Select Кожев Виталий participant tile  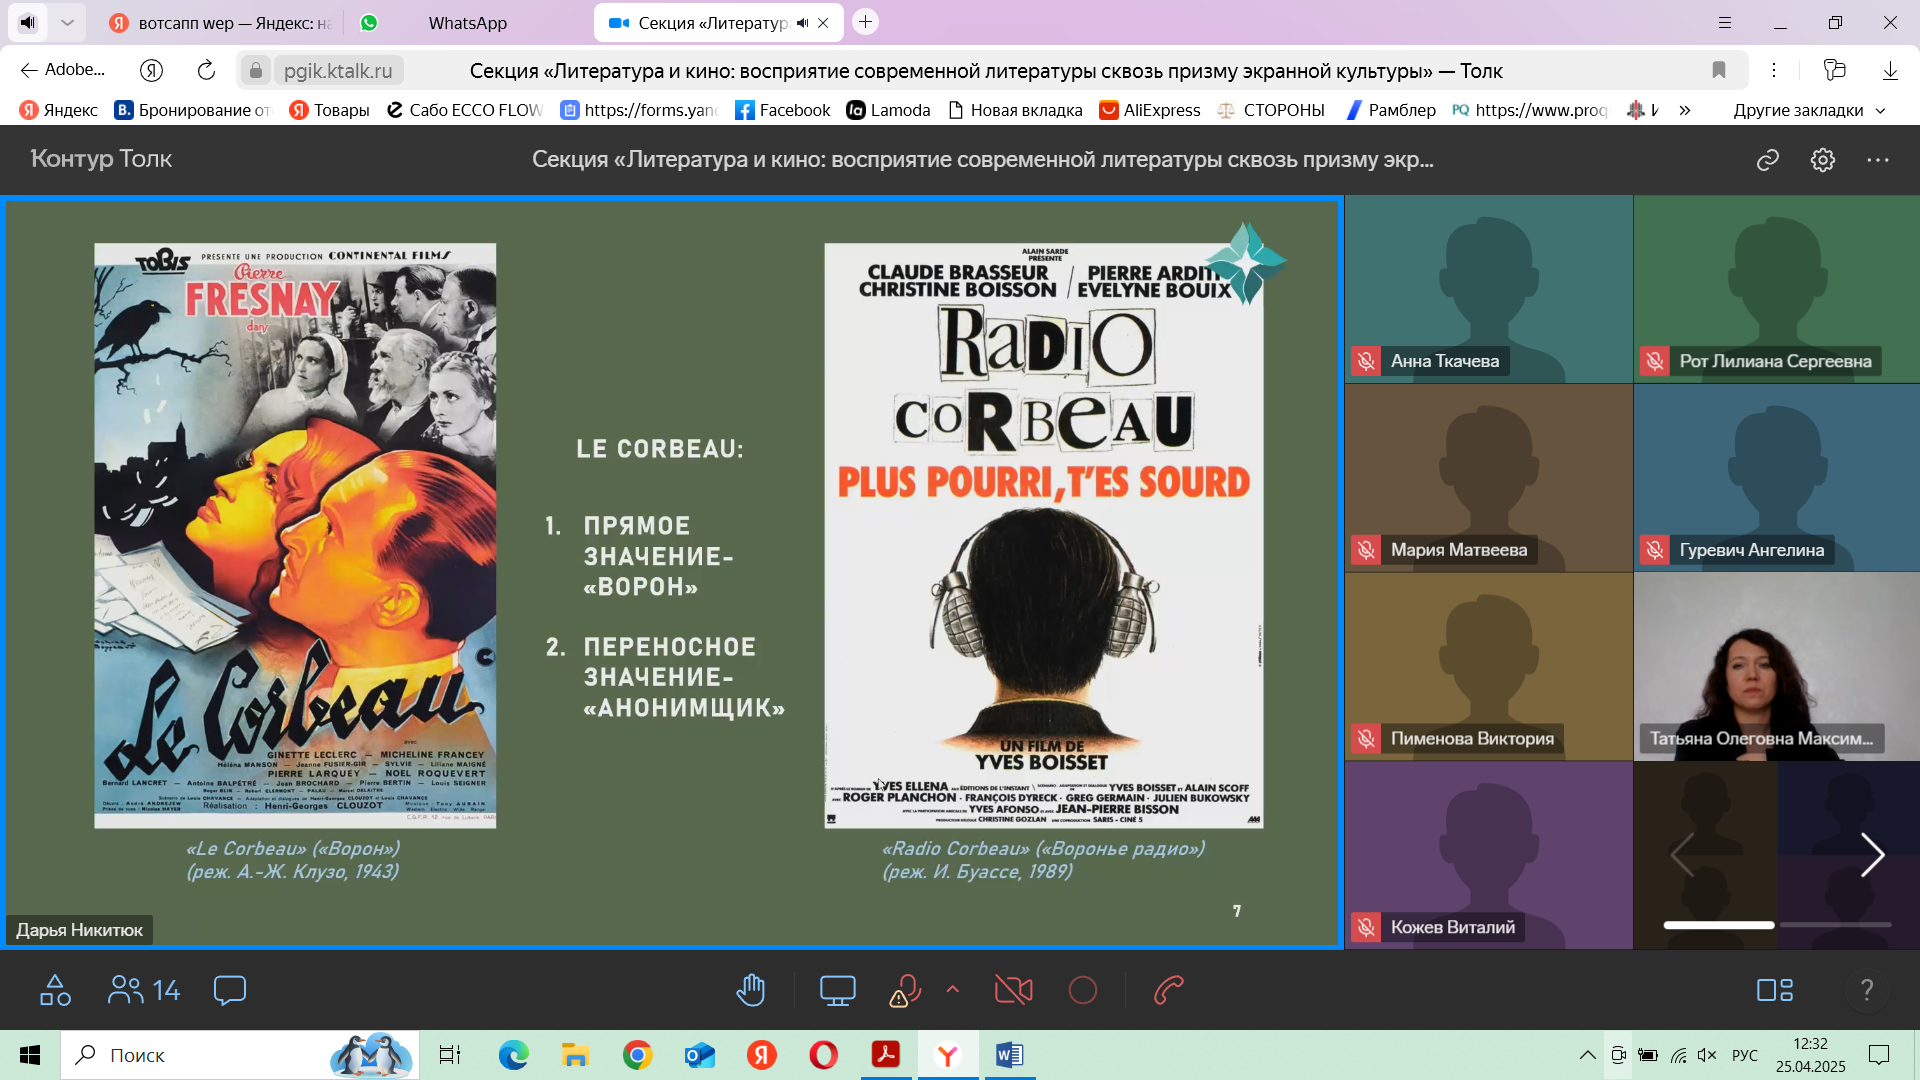(1489, 855)
